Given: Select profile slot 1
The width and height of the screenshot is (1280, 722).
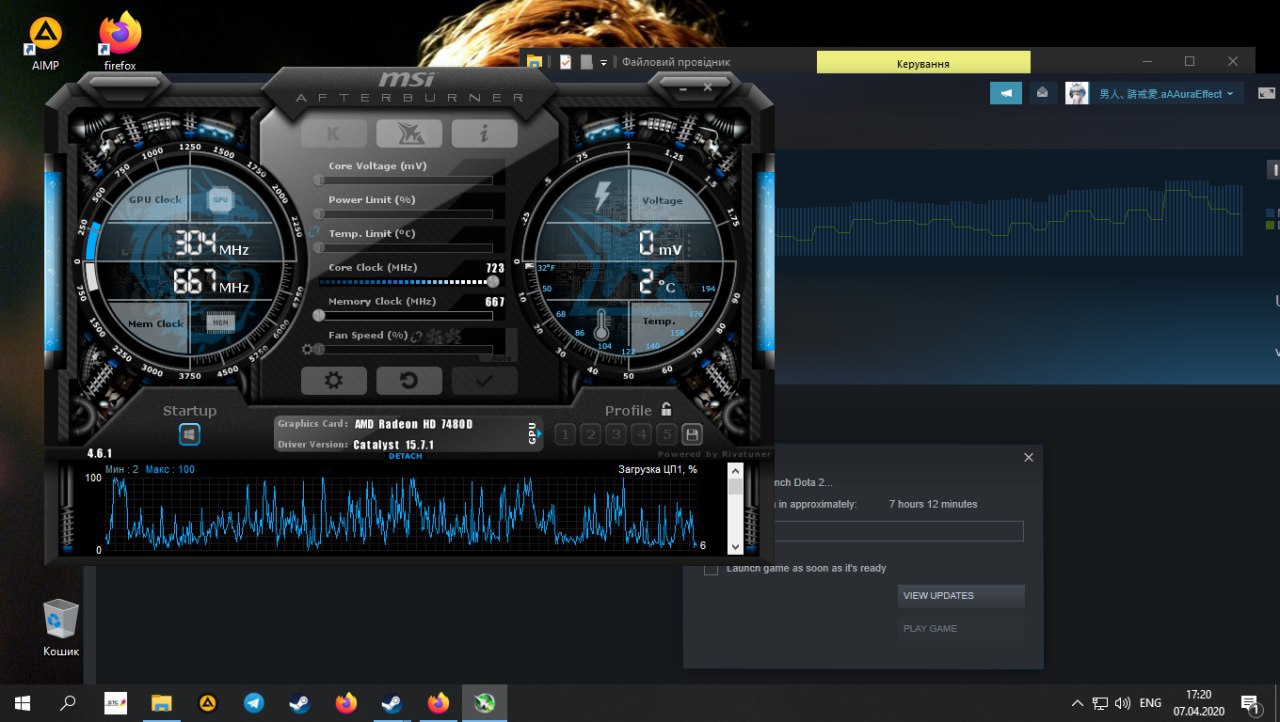Looking at the screenshot, I should point(564,434).
